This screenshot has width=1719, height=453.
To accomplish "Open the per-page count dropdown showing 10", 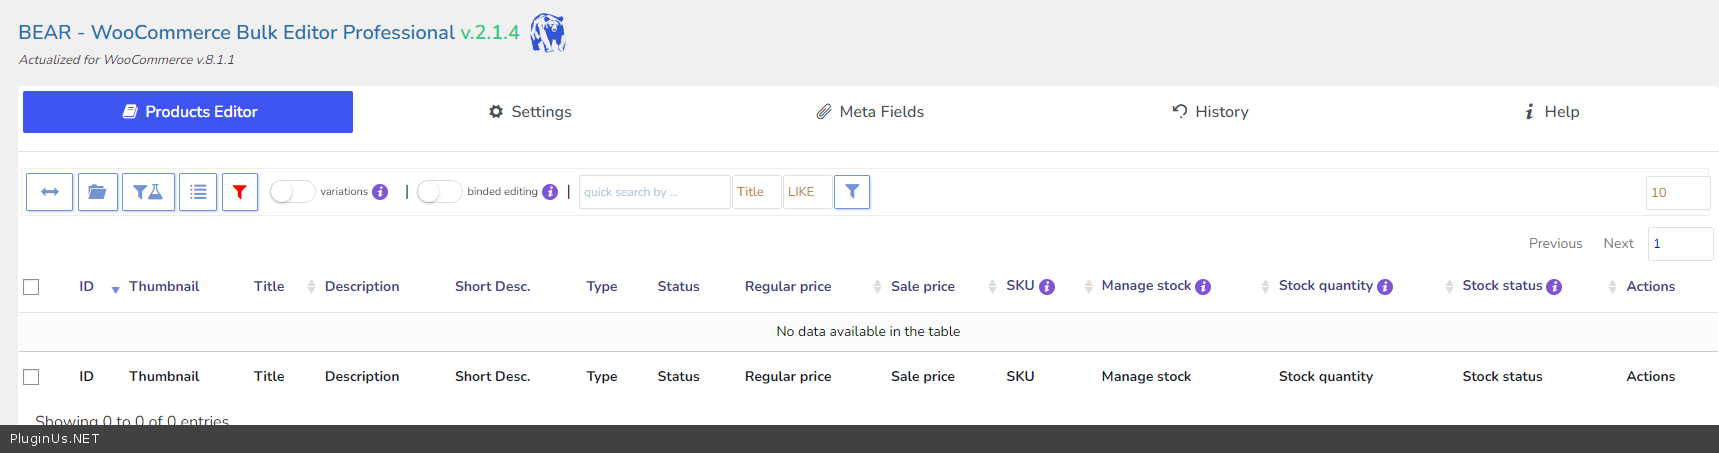I will (1677, 193).
